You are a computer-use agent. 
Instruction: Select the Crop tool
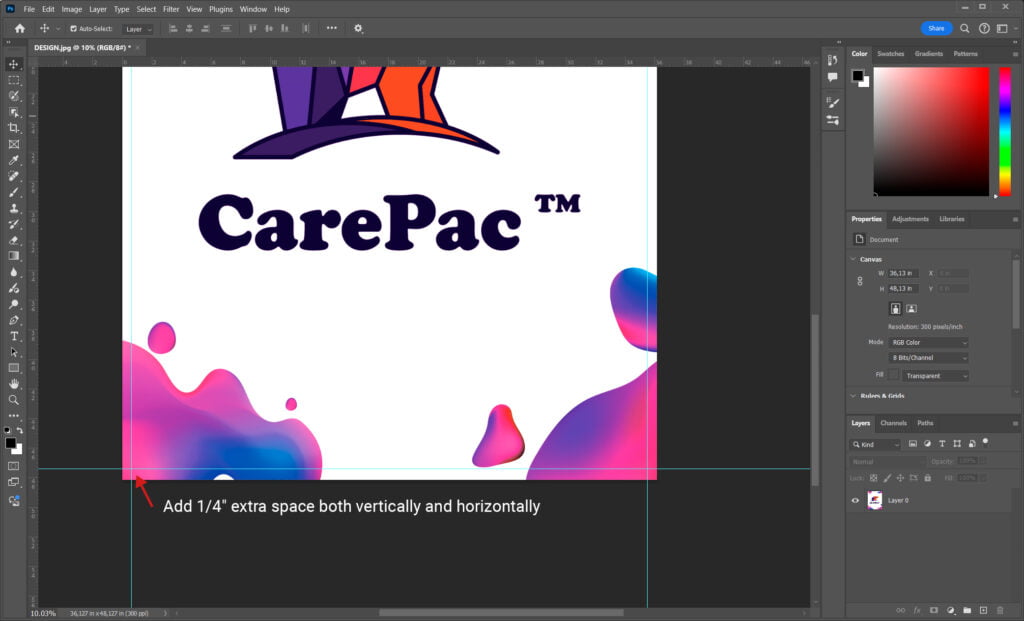tap(14, 128)
